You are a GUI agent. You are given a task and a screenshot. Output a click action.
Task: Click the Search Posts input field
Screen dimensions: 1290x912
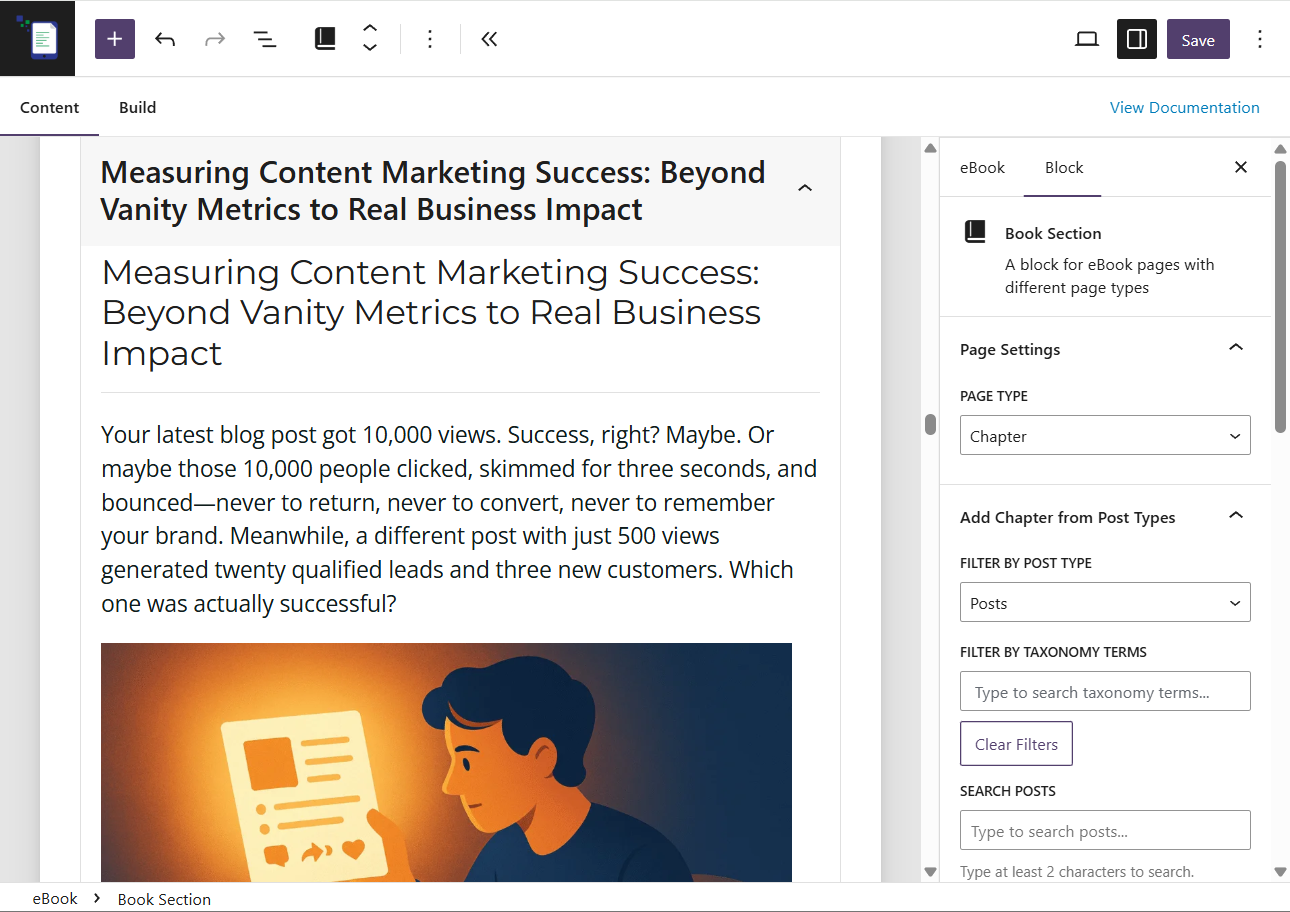(x=1104, y=831)
